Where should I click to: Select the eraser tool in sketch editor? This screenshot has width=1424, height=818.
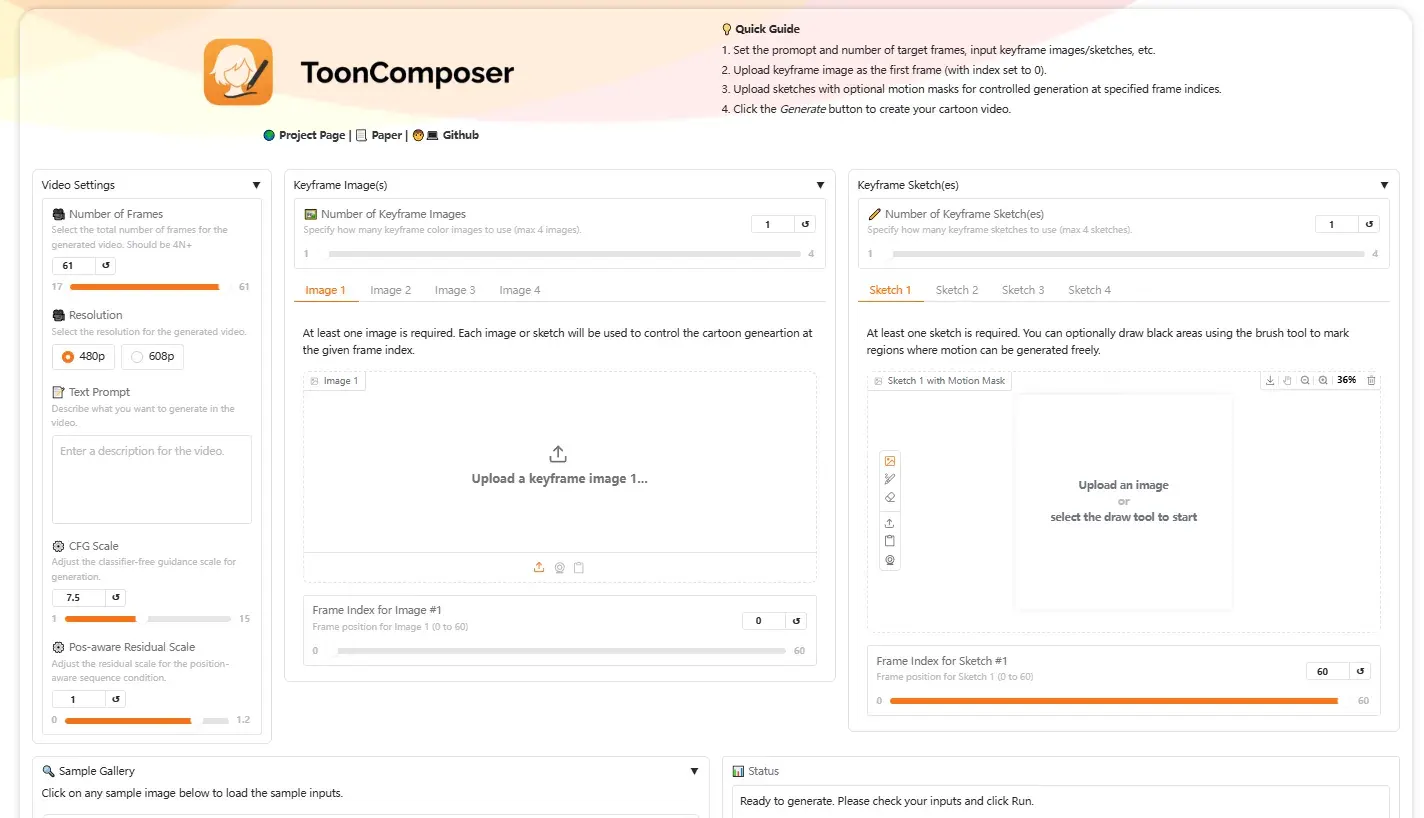point(890,497)
